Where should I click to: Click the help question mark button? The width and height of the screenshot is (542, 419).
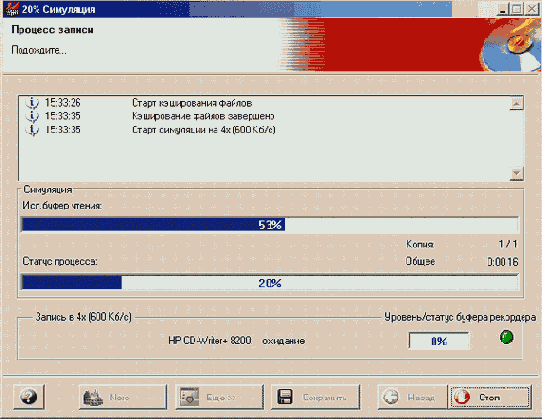pyautogui.click(x=29, y=397)
